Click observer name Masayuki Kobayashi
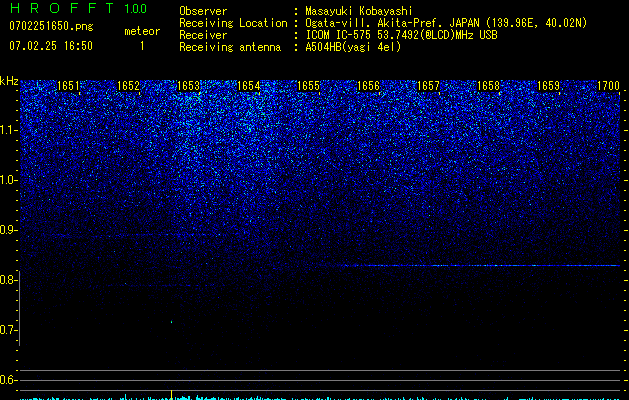 [x=359, y=11]
